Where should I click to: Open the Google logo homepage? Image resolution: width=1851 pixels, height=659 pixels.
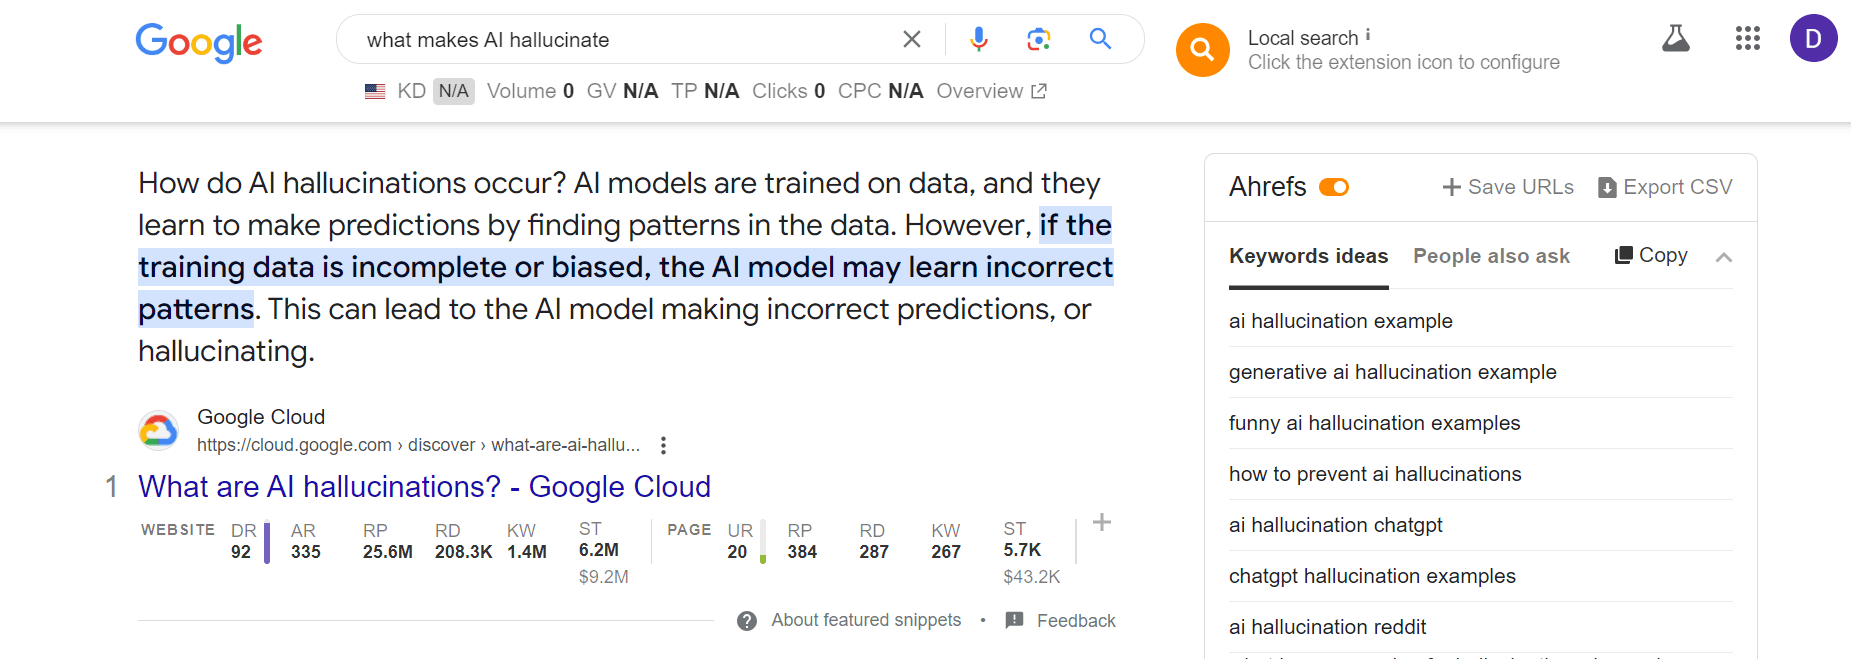click(x=198, y=42)
